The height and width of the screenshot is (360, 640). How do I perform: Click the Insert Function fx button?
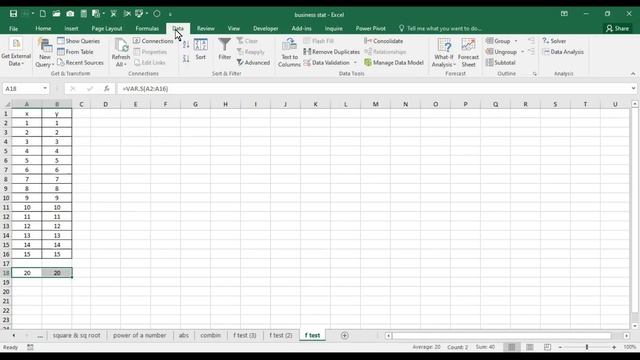tap(107, 89)
